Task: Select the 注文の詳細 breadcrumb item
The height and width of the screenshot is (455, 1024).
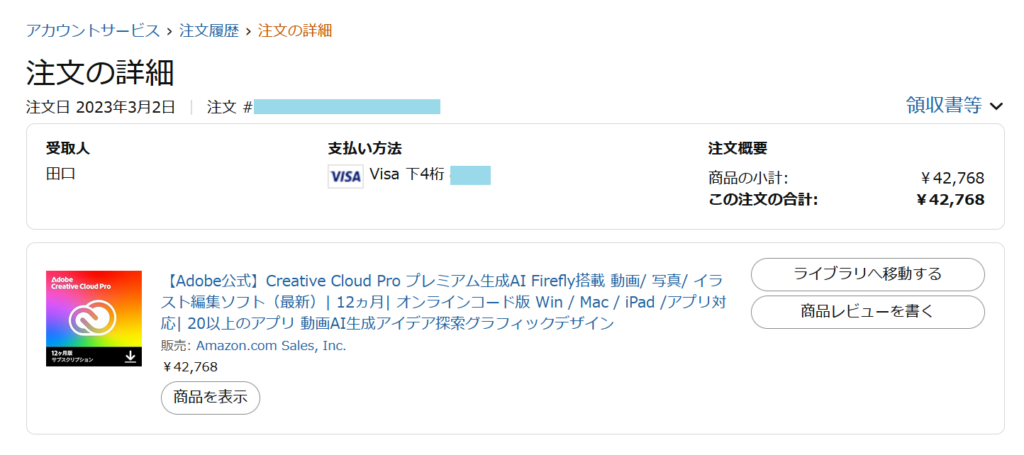Action: tap(295, 30)
